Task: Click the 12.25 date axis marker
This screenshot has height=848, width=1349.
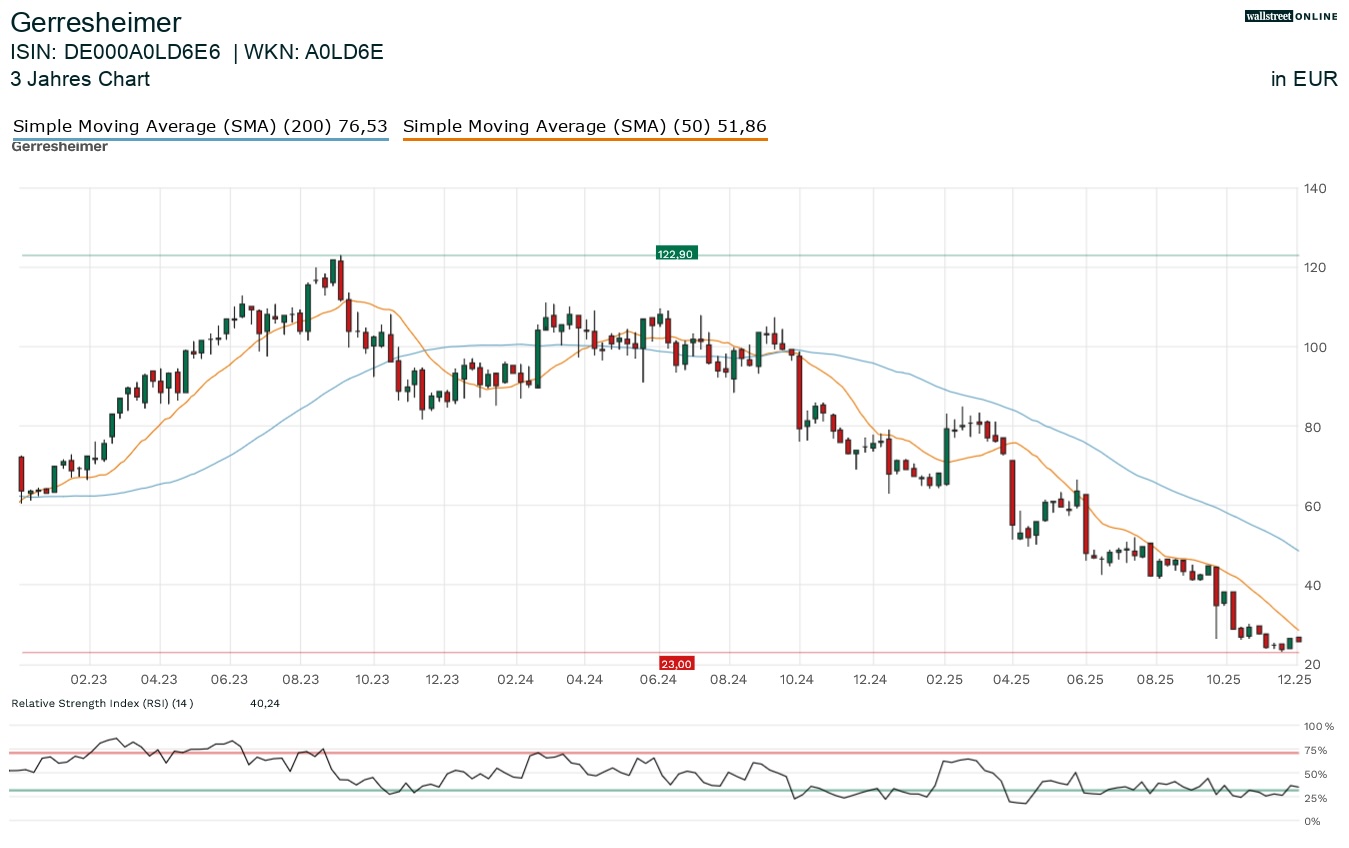Action: 1296,680
